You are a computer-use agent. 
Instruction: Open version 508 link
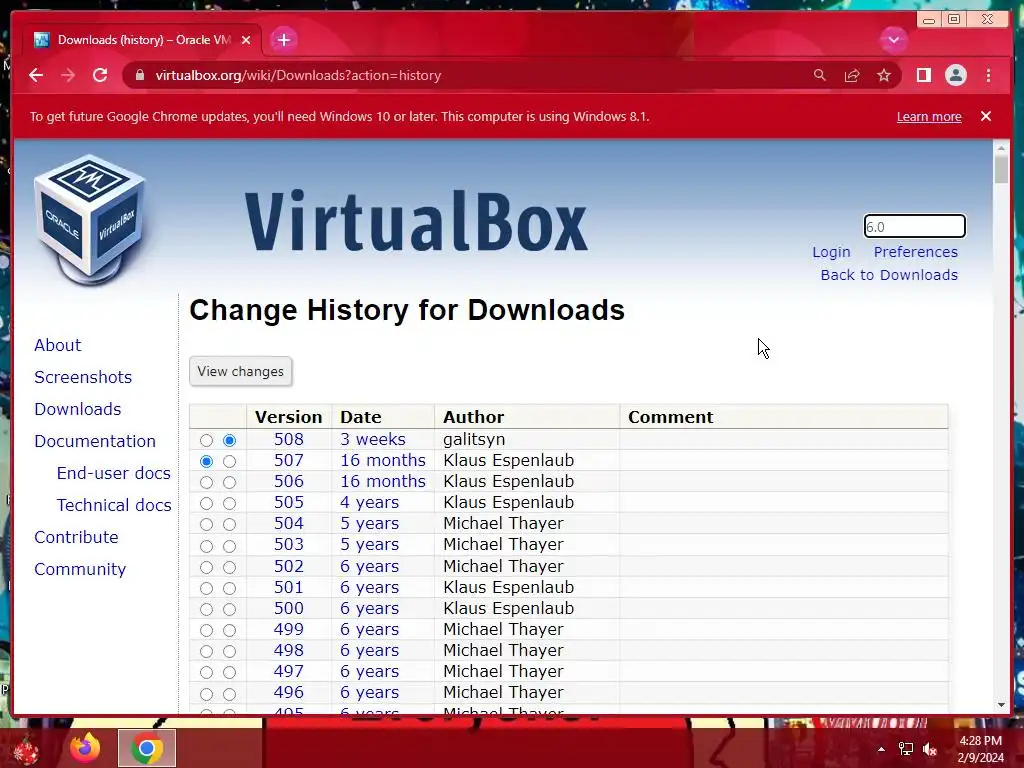pos(289,439)
